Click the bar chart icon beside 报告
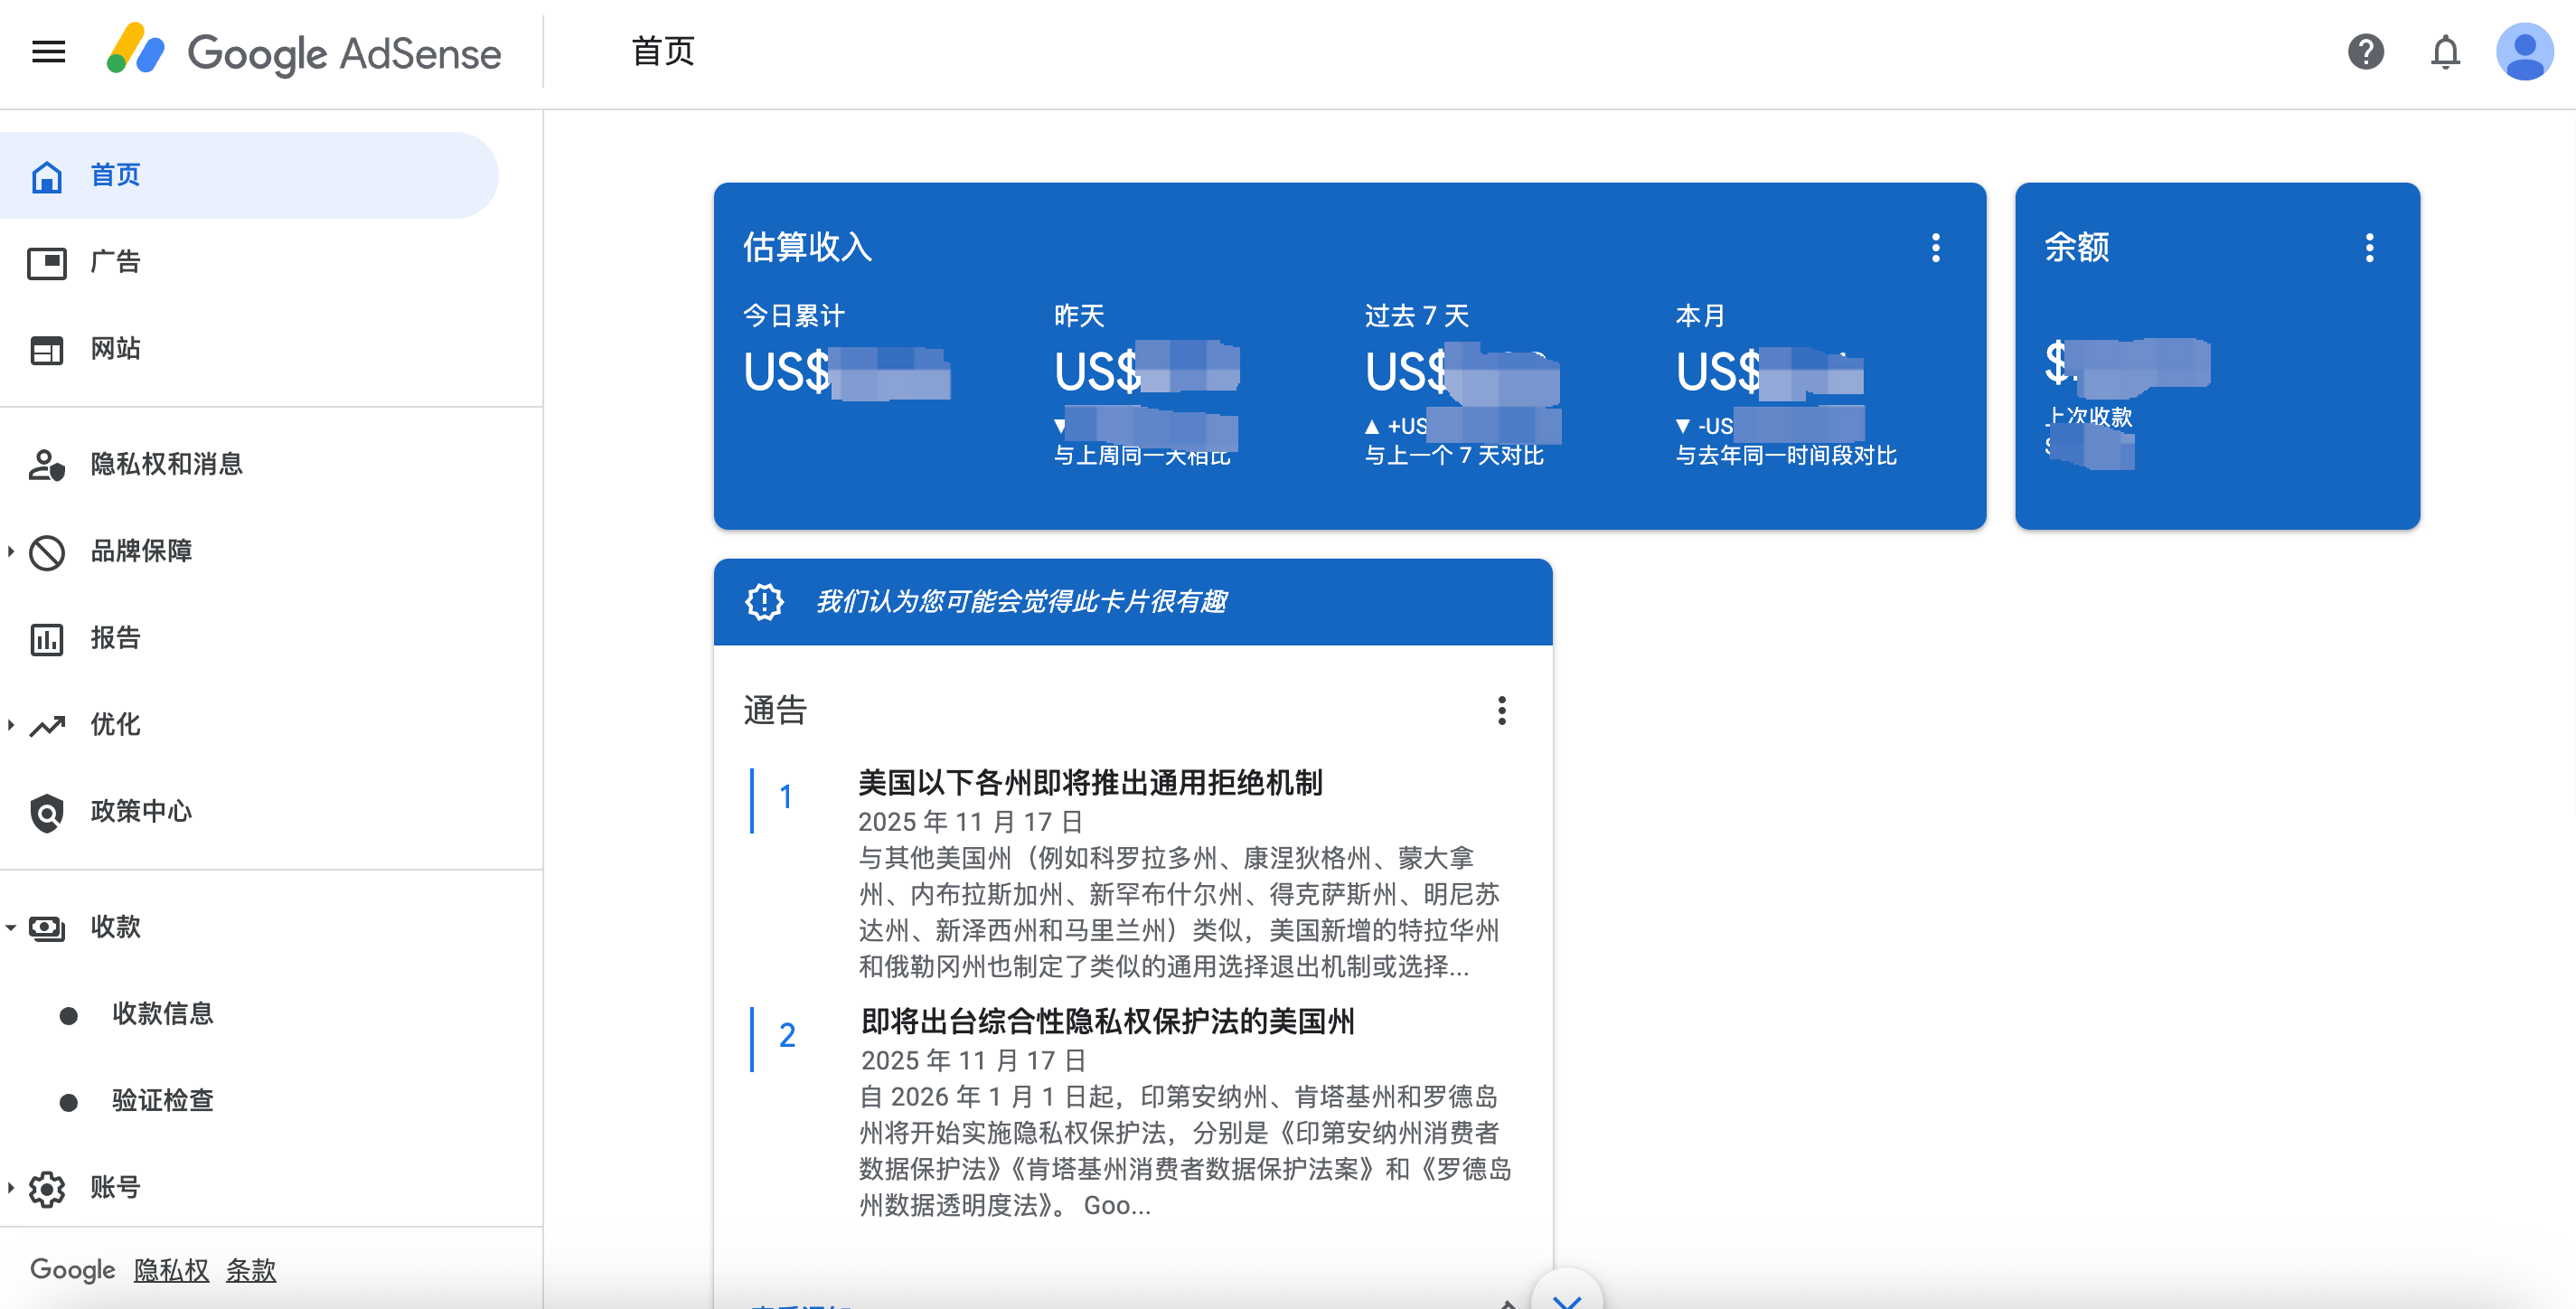Screen dimensions: 2576x1309 pos(46,639)
